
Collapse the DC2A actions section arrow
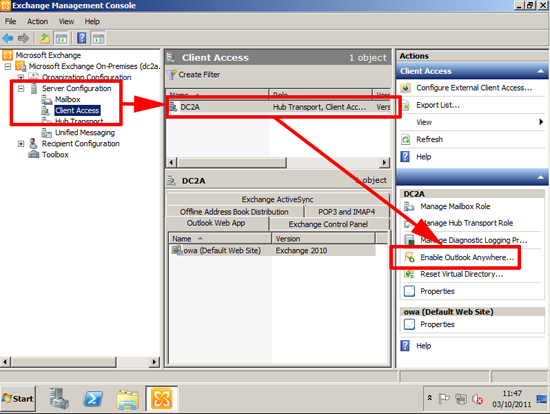click(541, 178)
